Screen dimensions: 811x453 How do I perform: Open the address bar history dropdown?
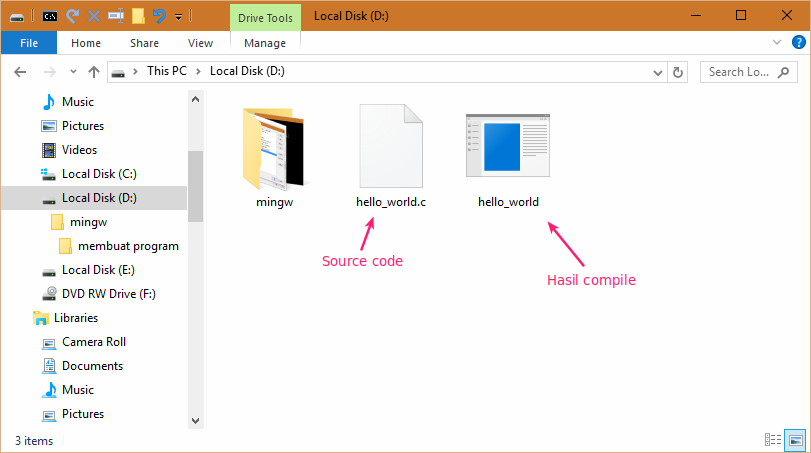[658, 72]
